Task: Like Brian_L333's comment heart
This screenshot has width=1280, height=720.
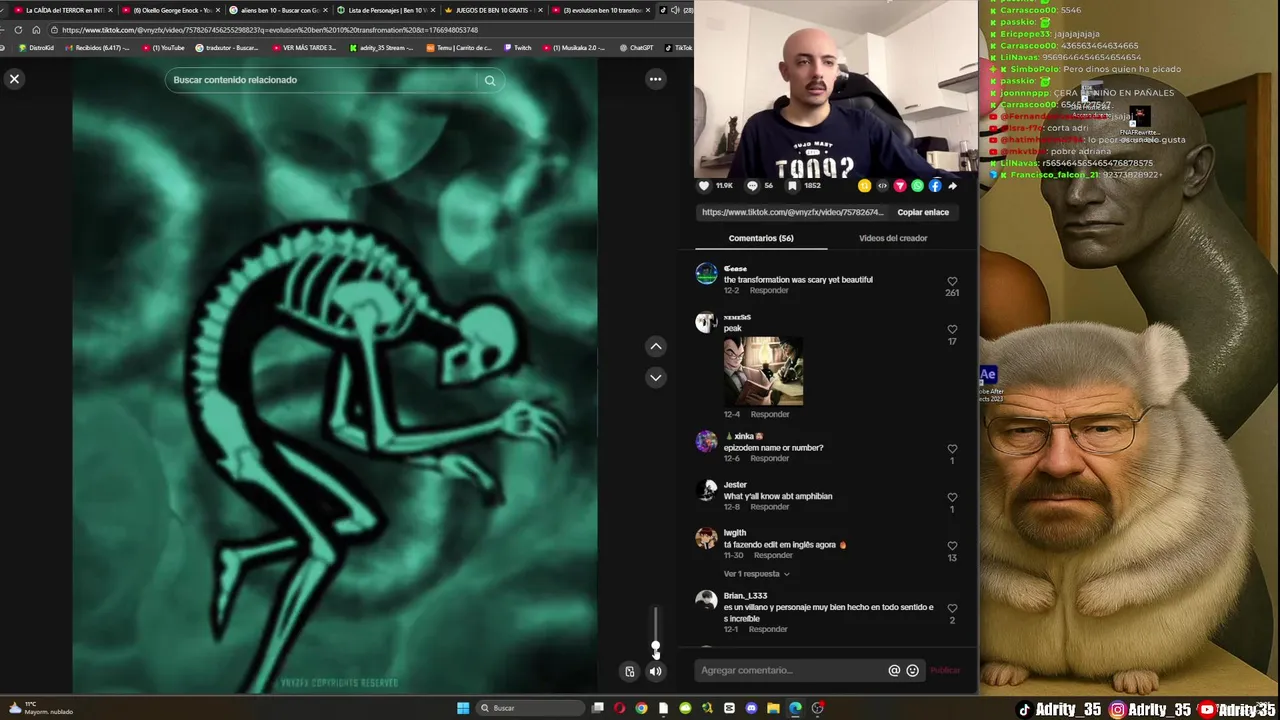Action: pyautogui.click(x=952, y=608)
